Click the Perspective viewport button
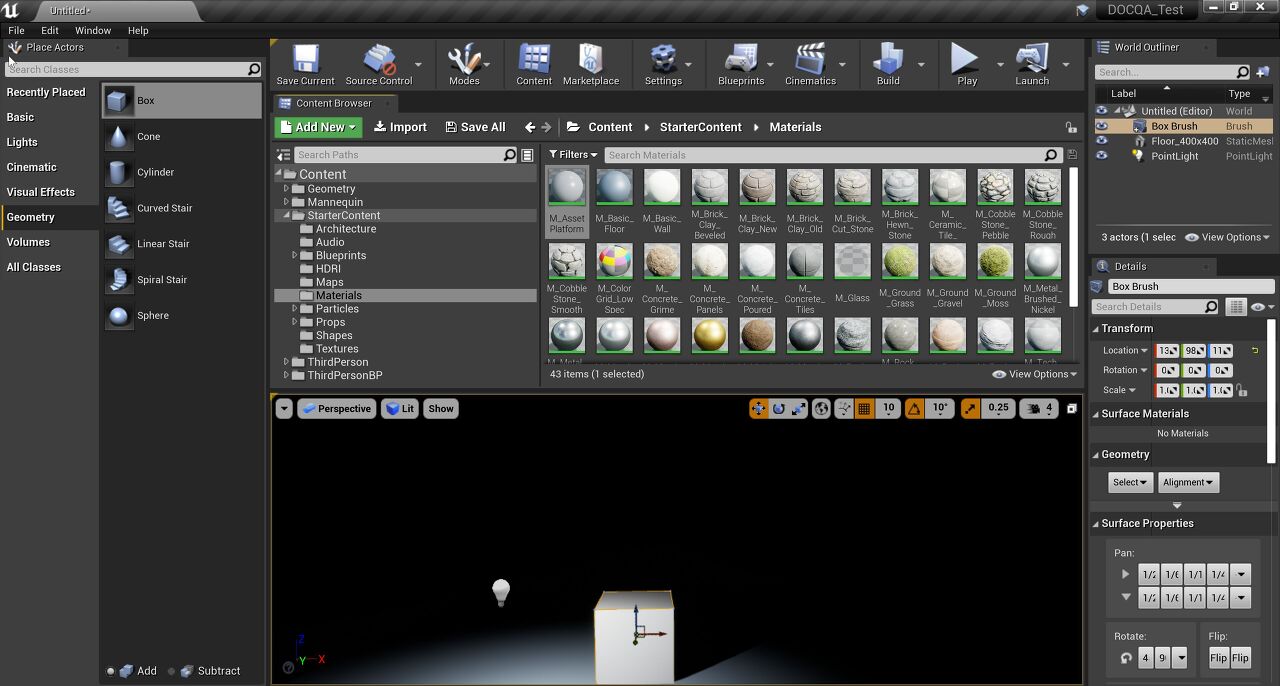 click(x=335, y=408)
